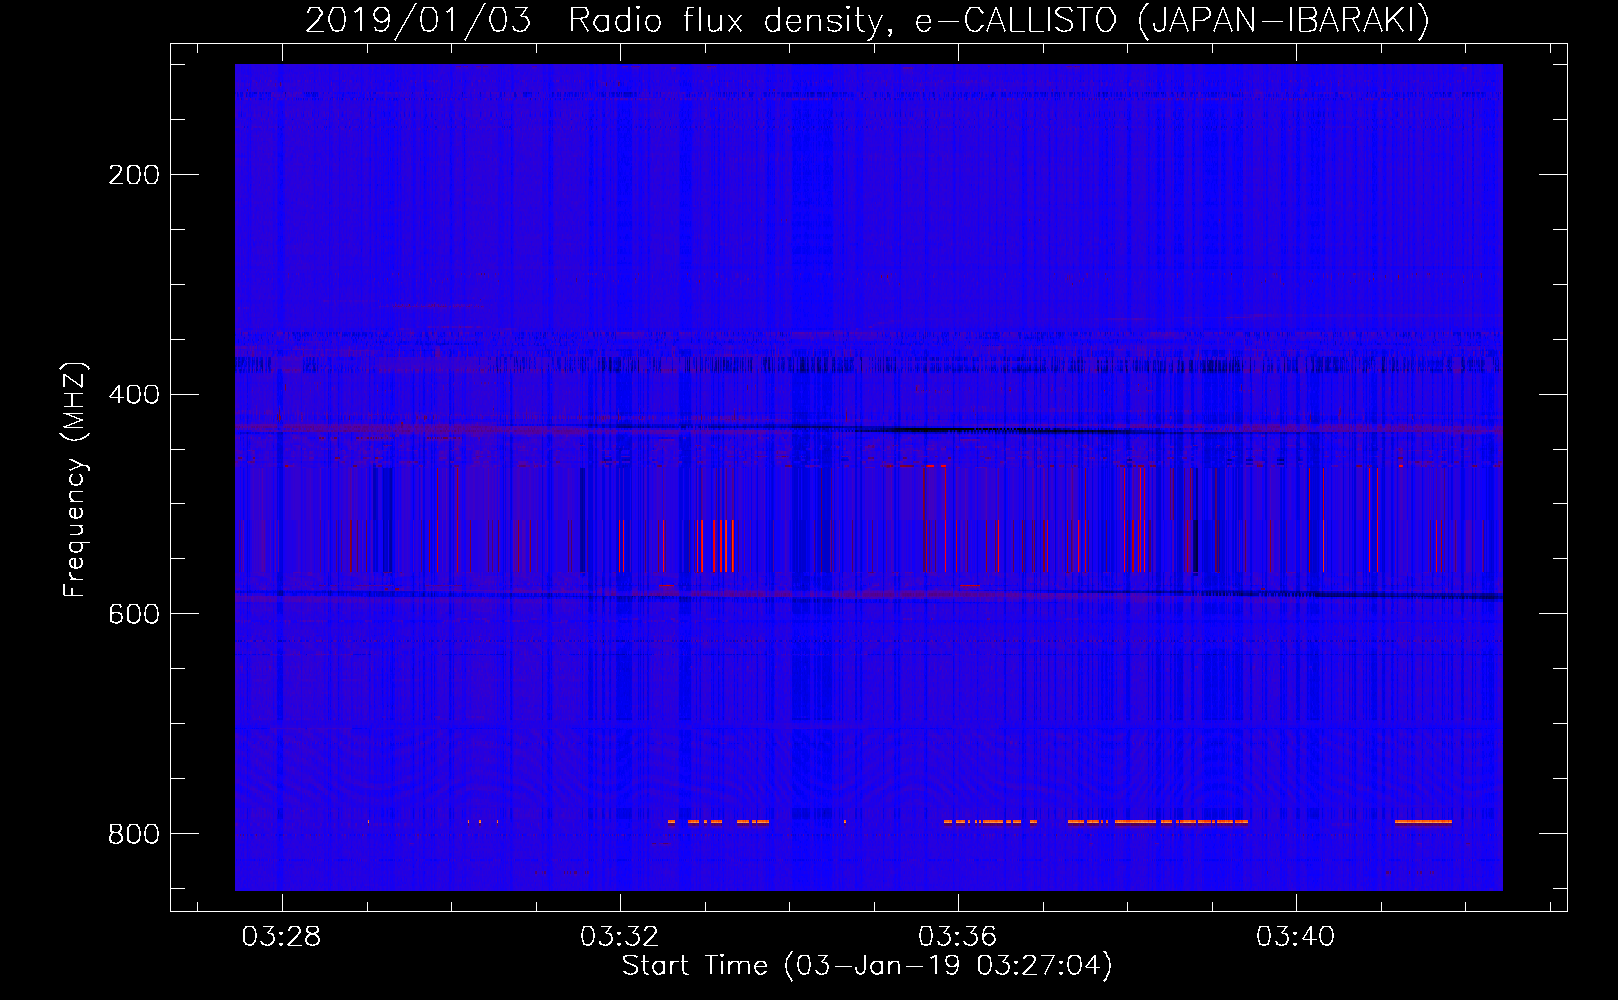Click the 03:36 time tick label
The height and width of the screenshot is (1000, 1618).
(x=958, y=936)
